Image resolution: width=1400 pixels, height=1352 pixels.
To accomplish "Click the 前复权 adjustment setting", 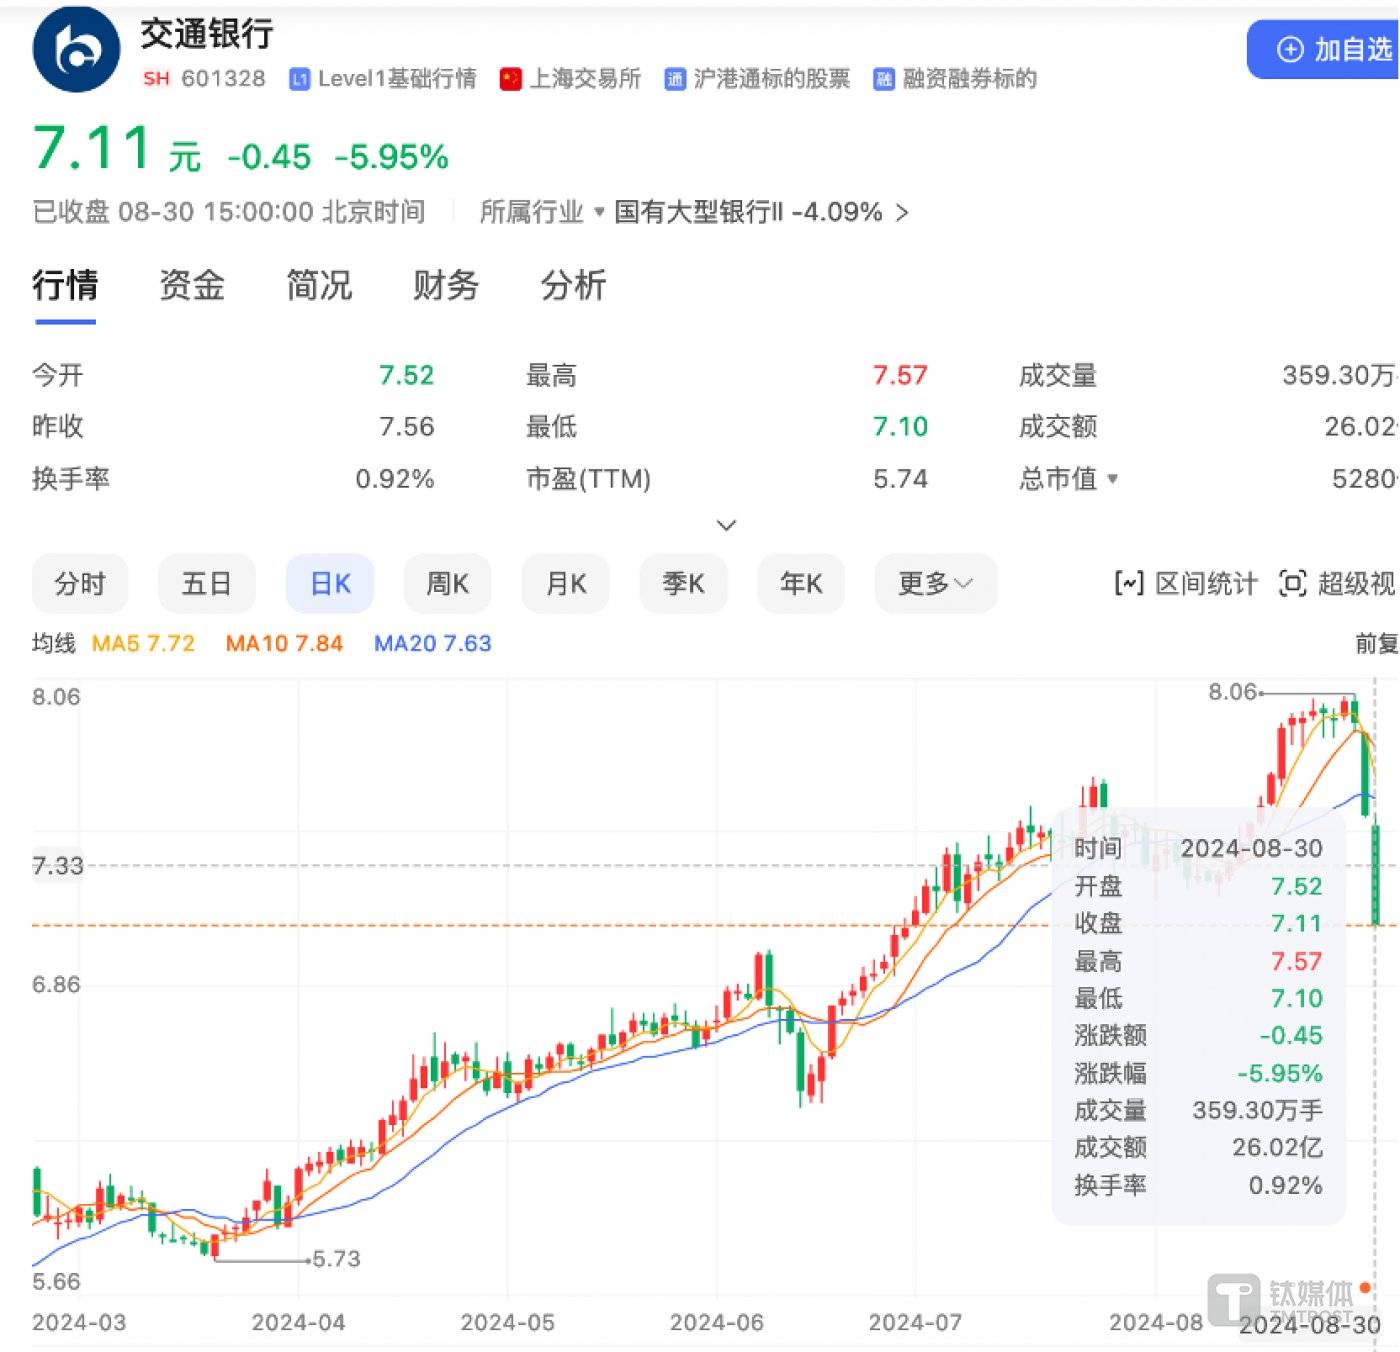I will click(x=1378, y=643).
